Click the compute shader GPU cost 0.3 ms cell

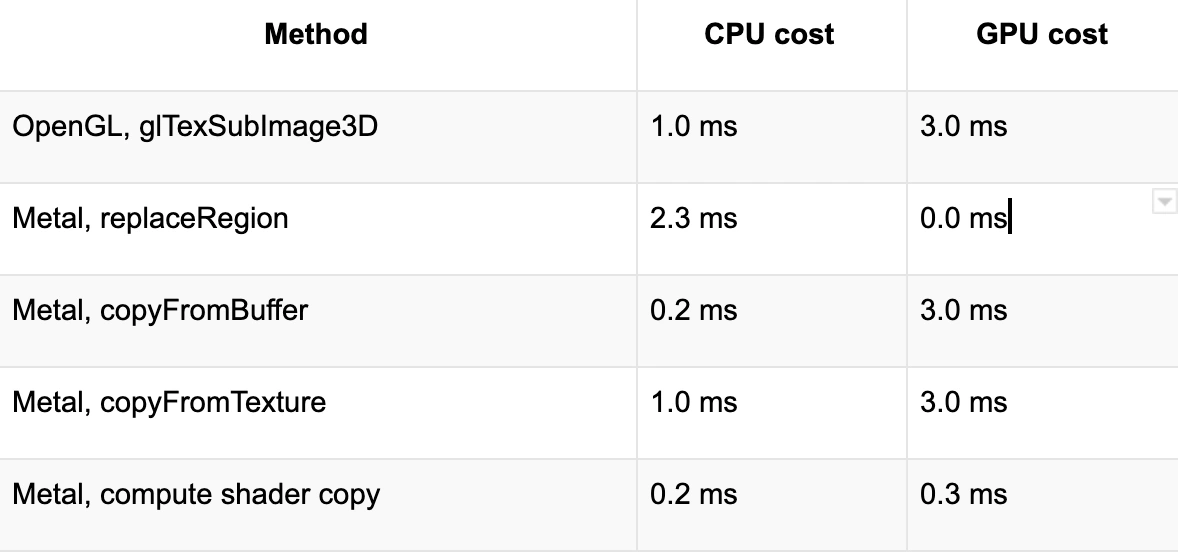pyautogui.click(x=964, y=494)
